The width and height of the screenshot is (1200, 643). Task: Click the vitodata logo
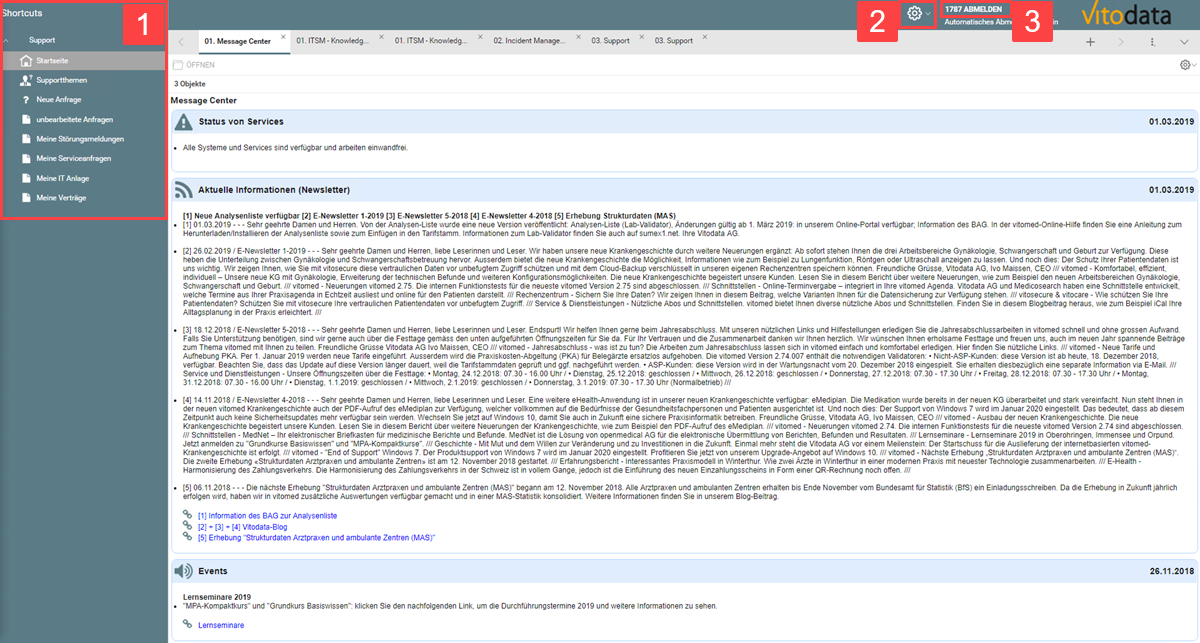coord(1129,15)
